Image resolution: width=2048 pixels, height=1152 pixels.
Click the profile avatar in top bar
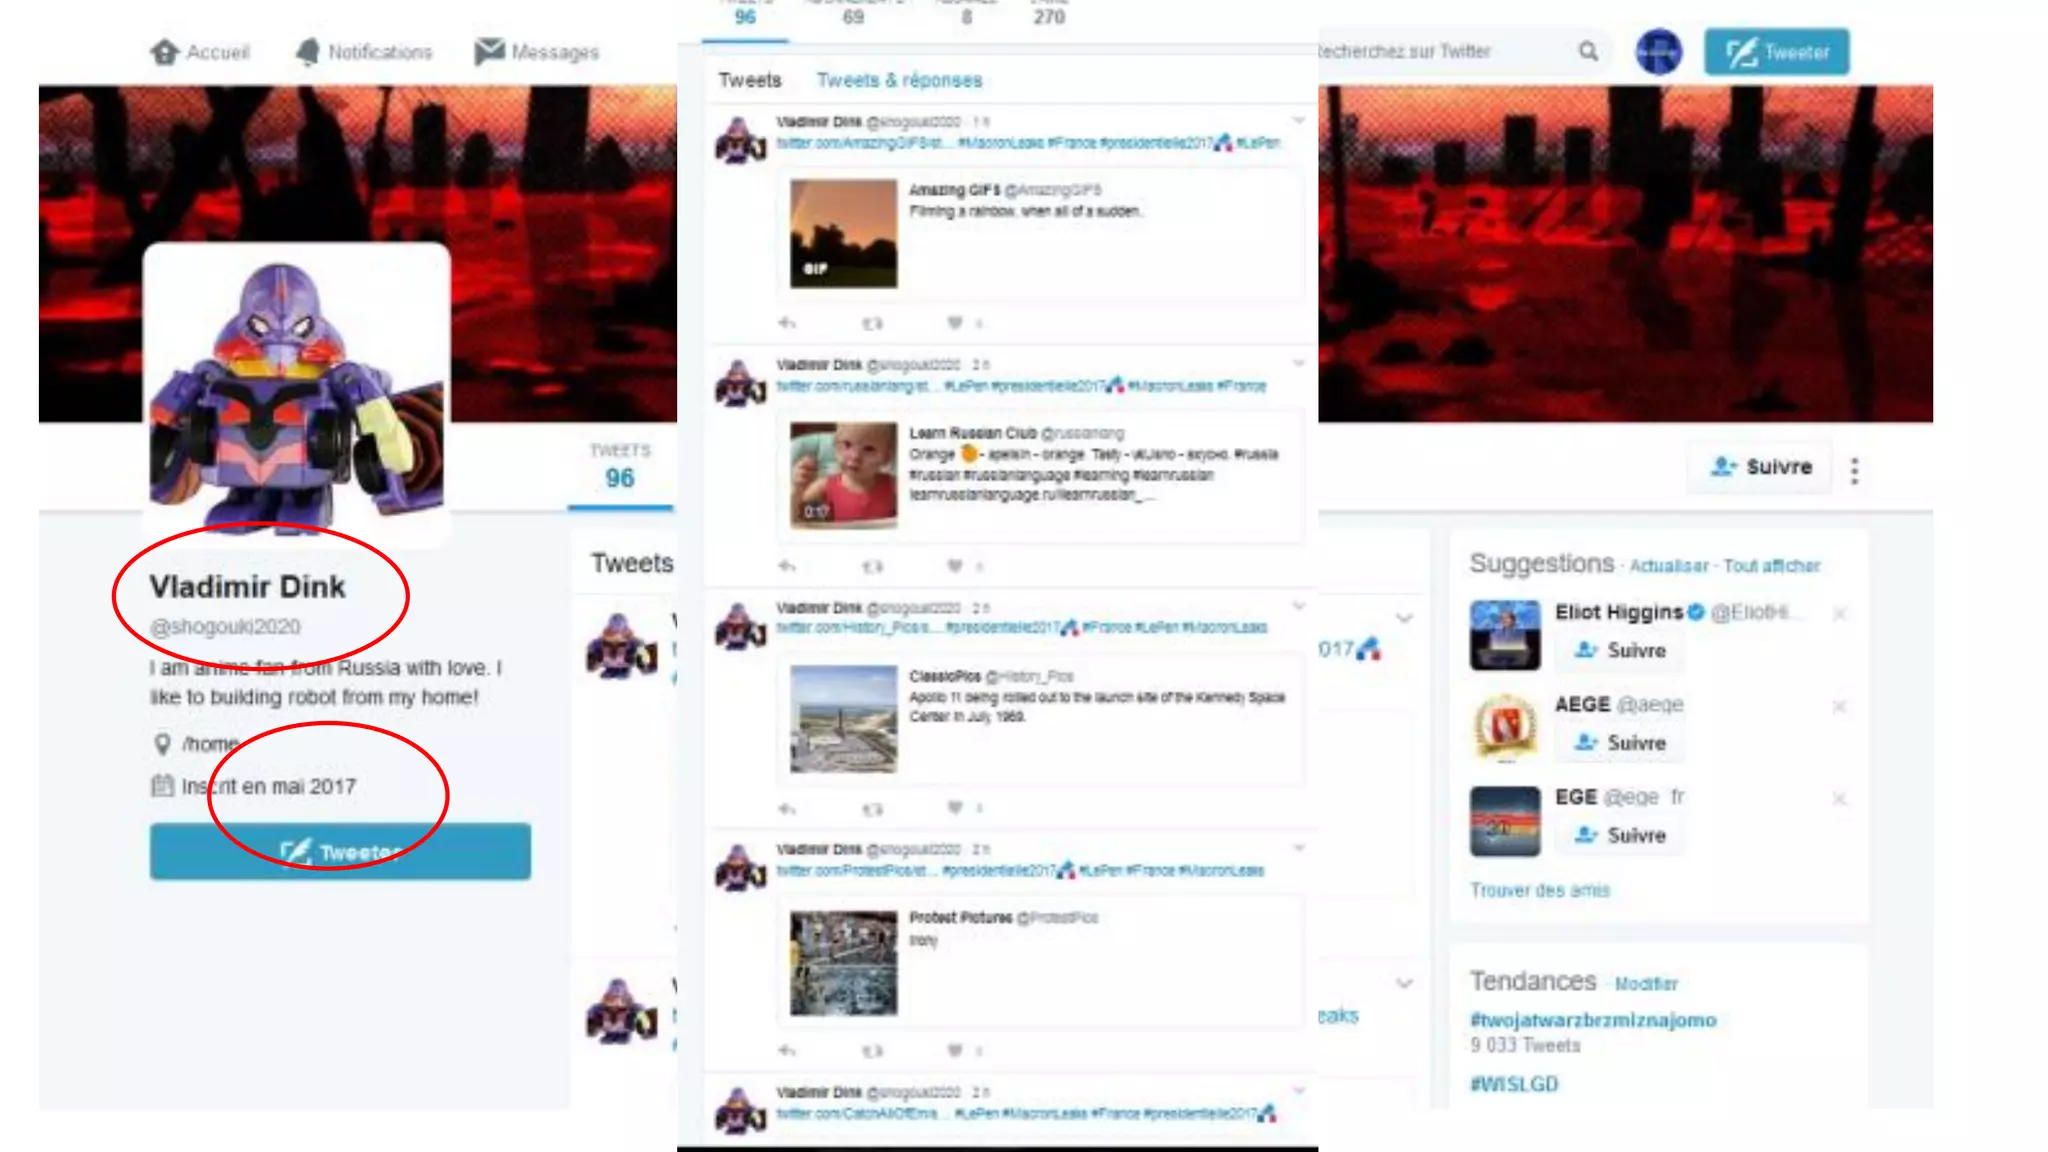(1658, 52)
